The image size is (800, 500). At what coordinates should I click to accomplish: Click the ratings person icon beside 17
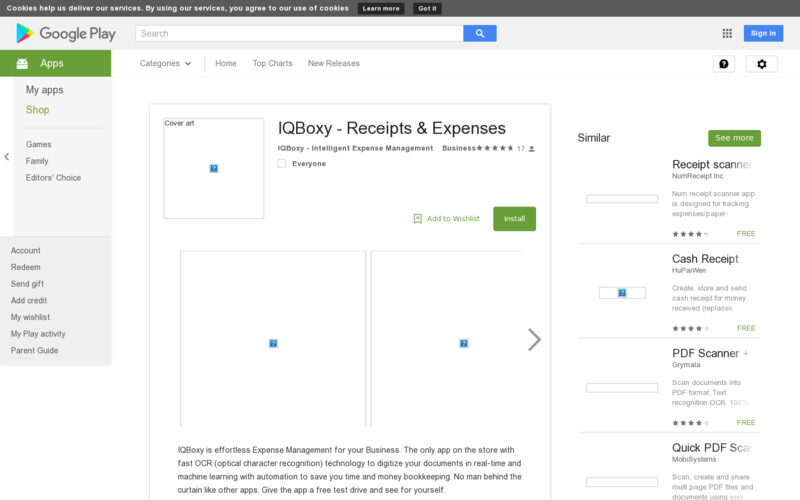532,148
